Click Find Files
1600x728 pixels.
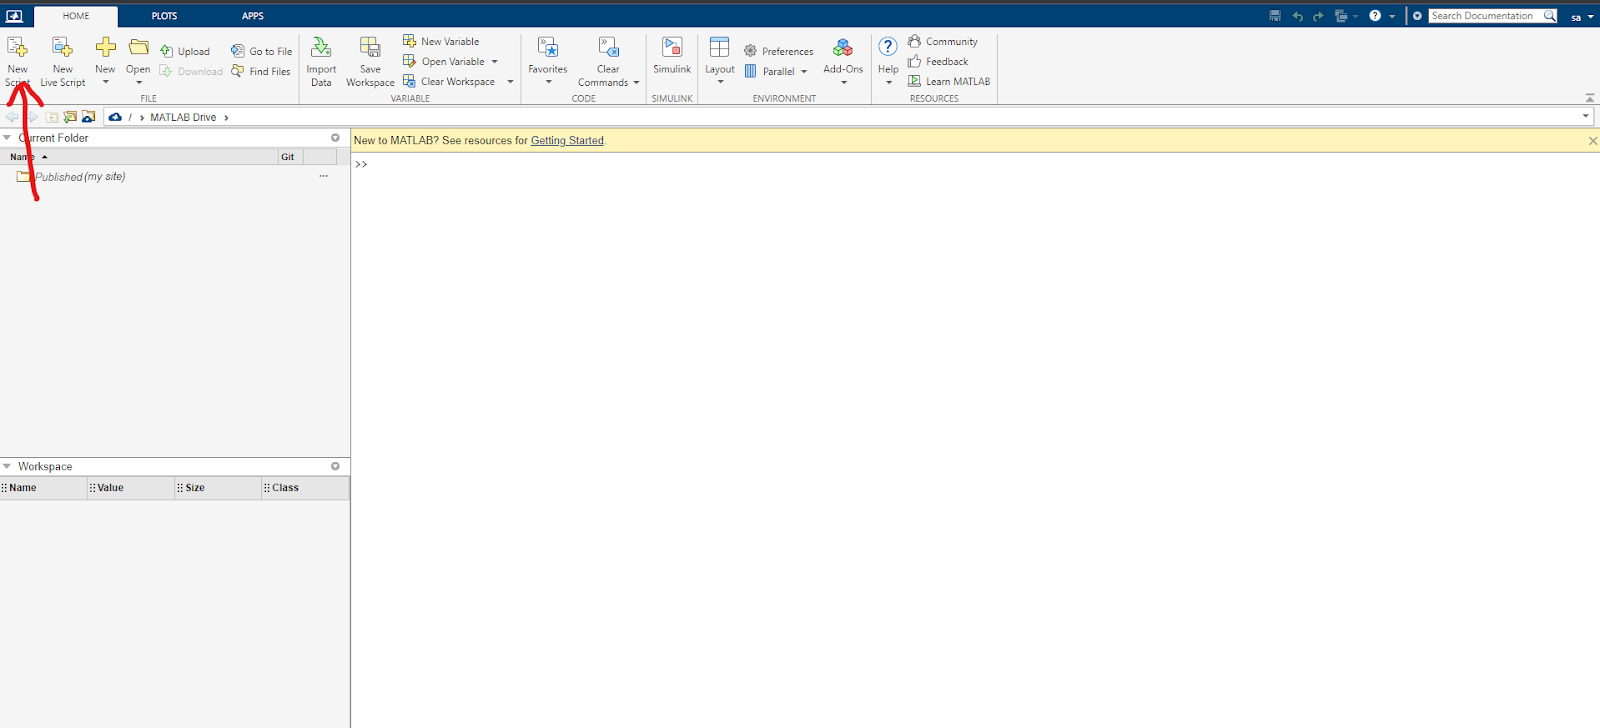coord(261,71)
